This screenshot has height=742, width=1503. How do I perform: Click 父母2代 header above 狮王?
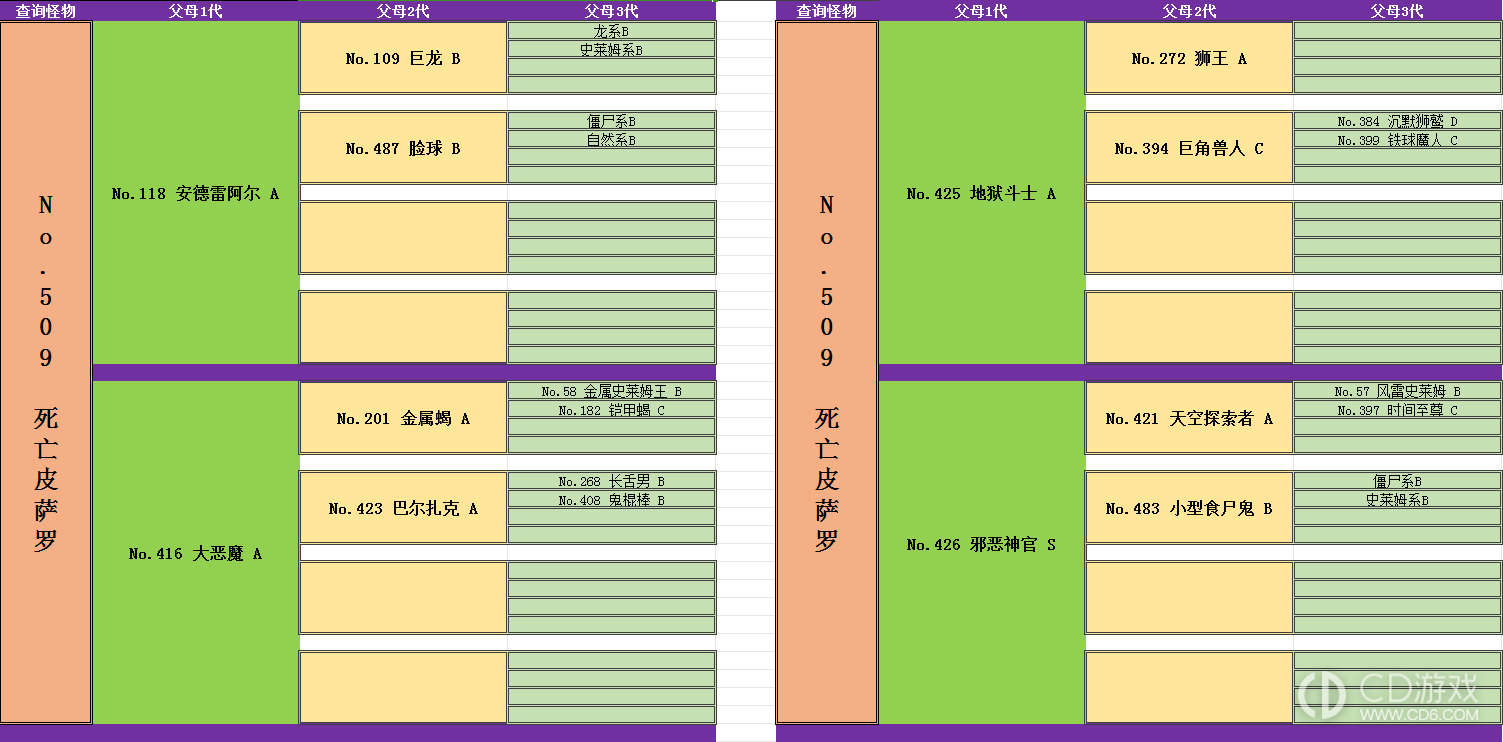pyautogui.click(x=1189, y=11)
